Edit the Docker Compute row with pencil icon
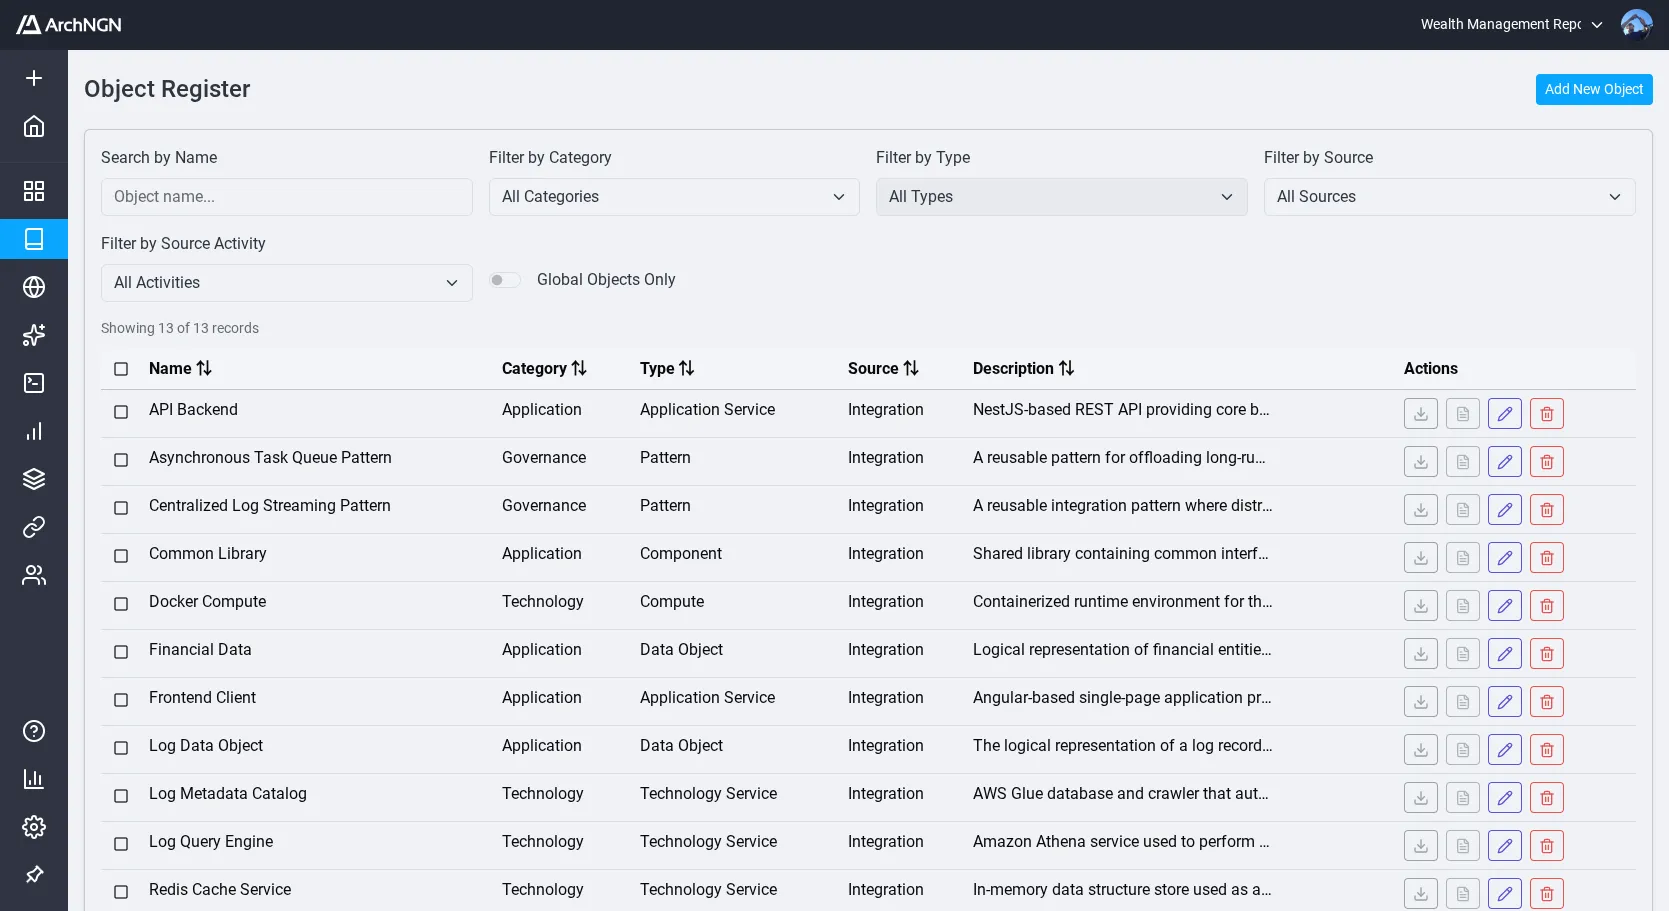 [1504, 605]
